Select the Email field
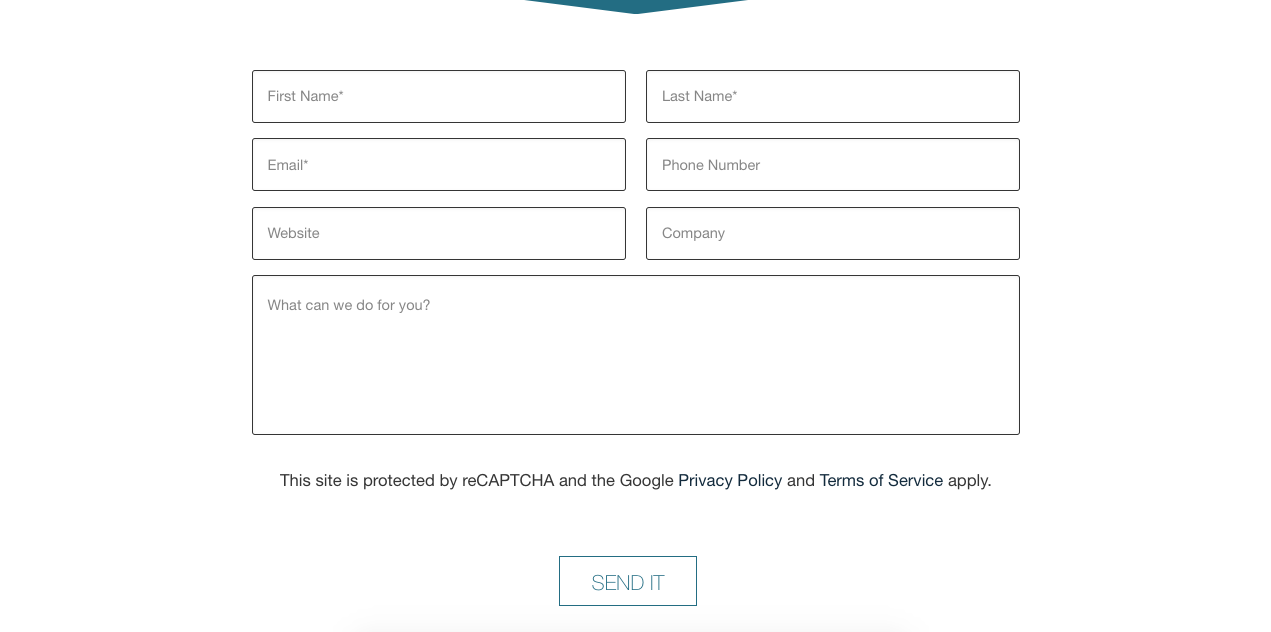 [x=438, y=165]
